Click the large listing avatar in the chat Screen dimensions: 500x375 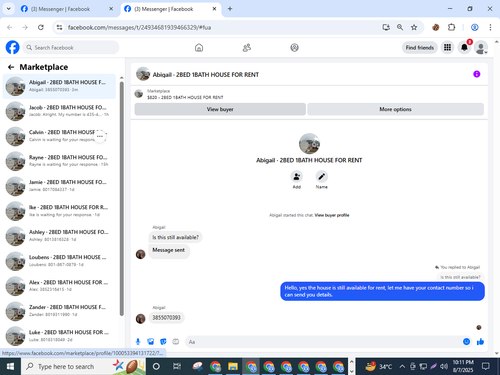[309, 144]
